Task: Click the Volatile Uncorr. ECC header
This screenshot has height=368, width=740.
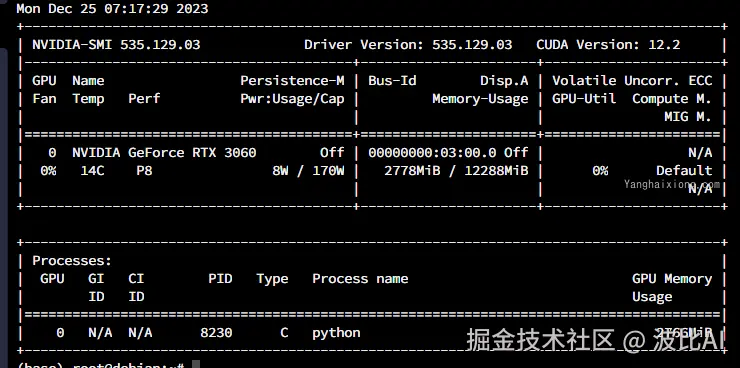Action: point(632,81)
